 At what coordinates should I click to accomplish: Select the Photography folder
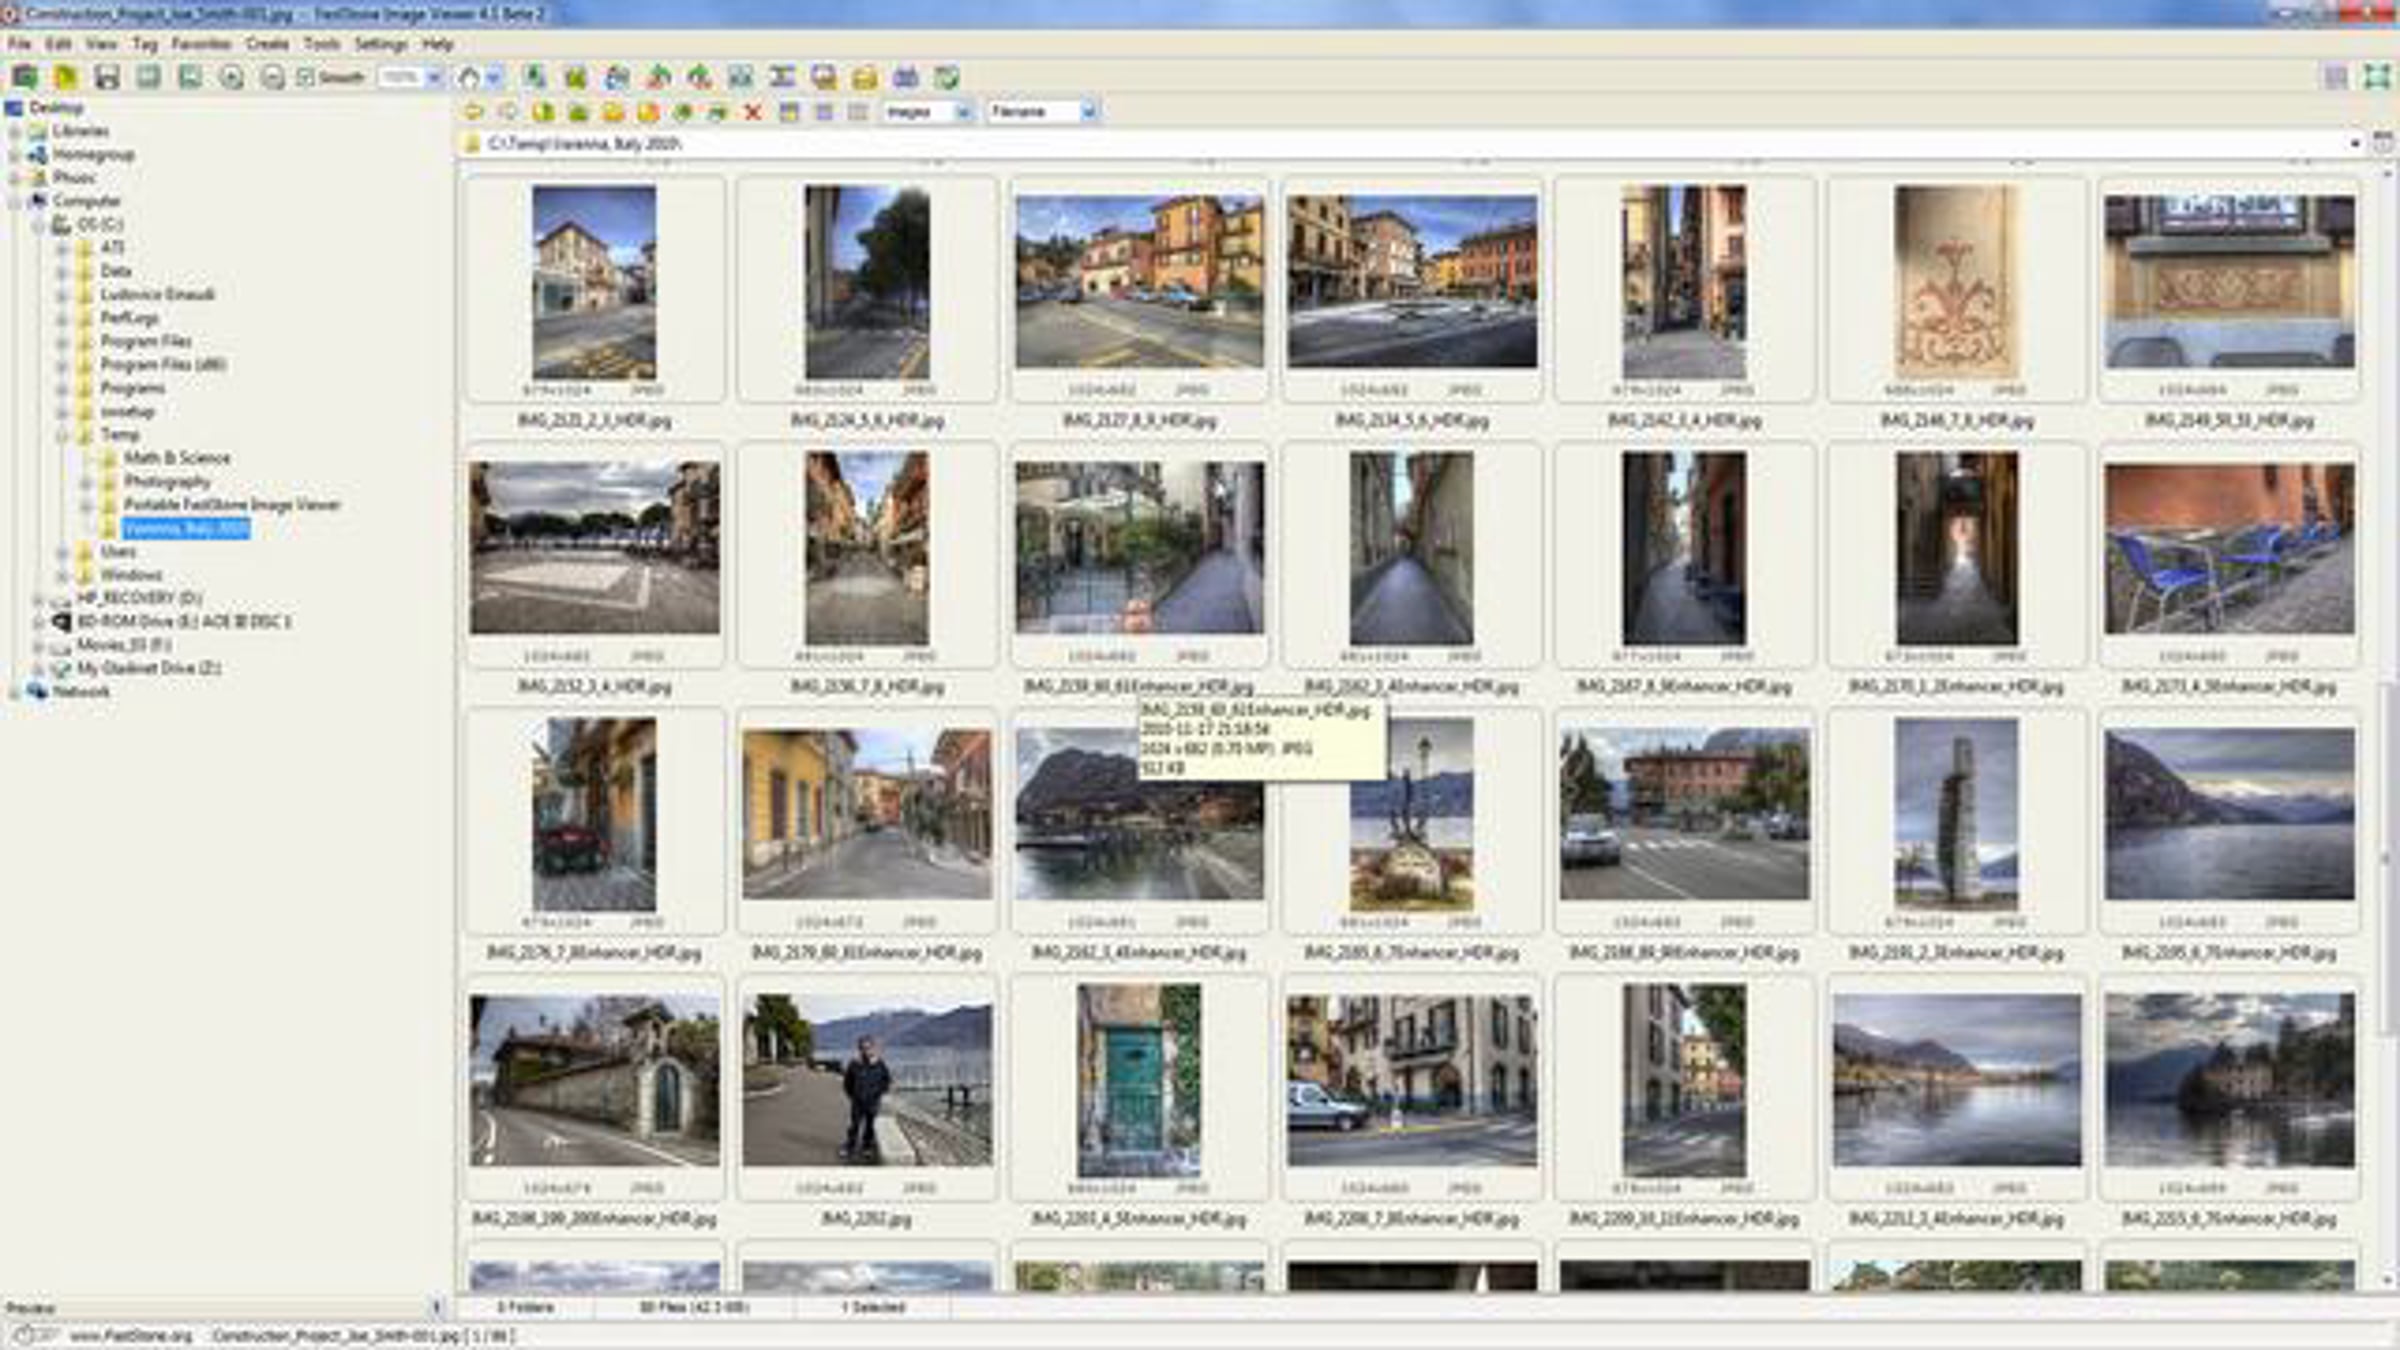click(167, 482)
